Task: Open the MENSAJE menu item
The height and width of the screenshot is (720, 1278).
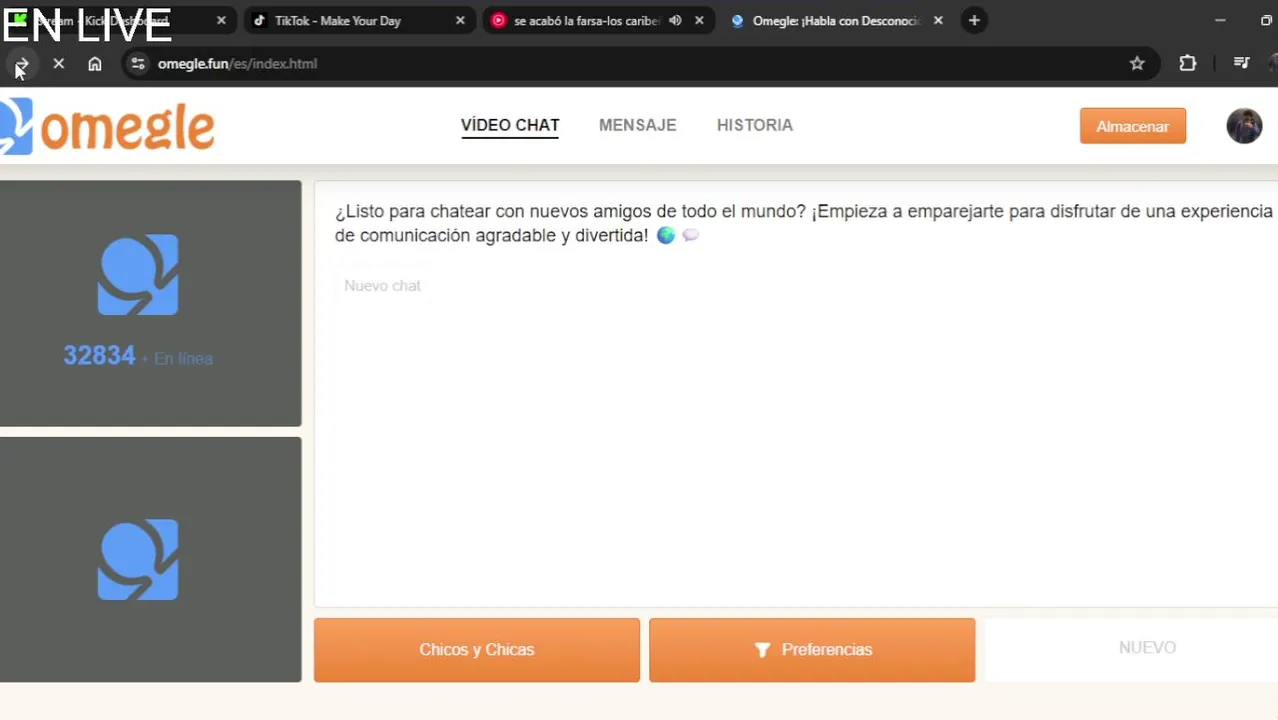Action: click(637, 125)
